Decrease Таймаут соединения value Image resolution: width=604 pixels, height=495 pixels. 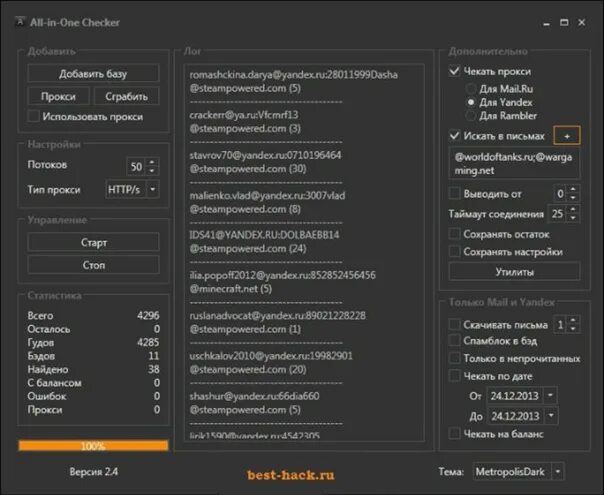573,218
